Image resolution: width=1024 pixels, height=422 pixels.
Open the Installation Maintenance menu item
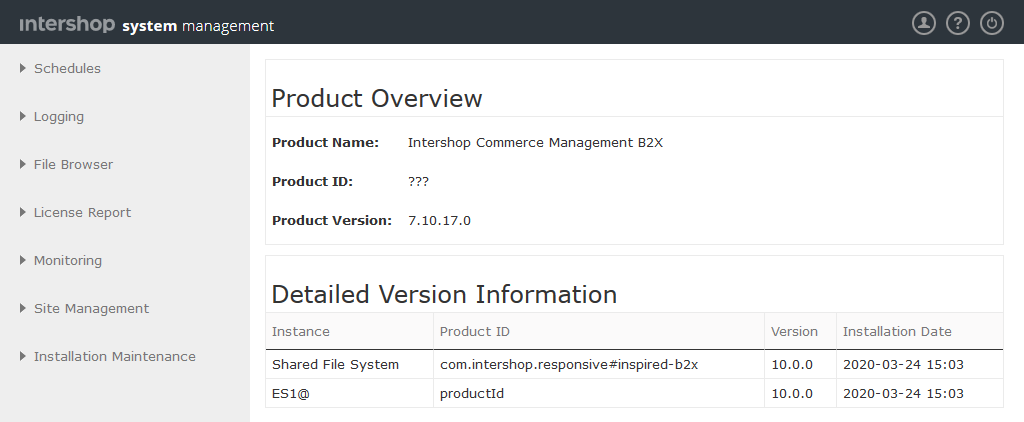pyautogui.click(x=115, y=357)
